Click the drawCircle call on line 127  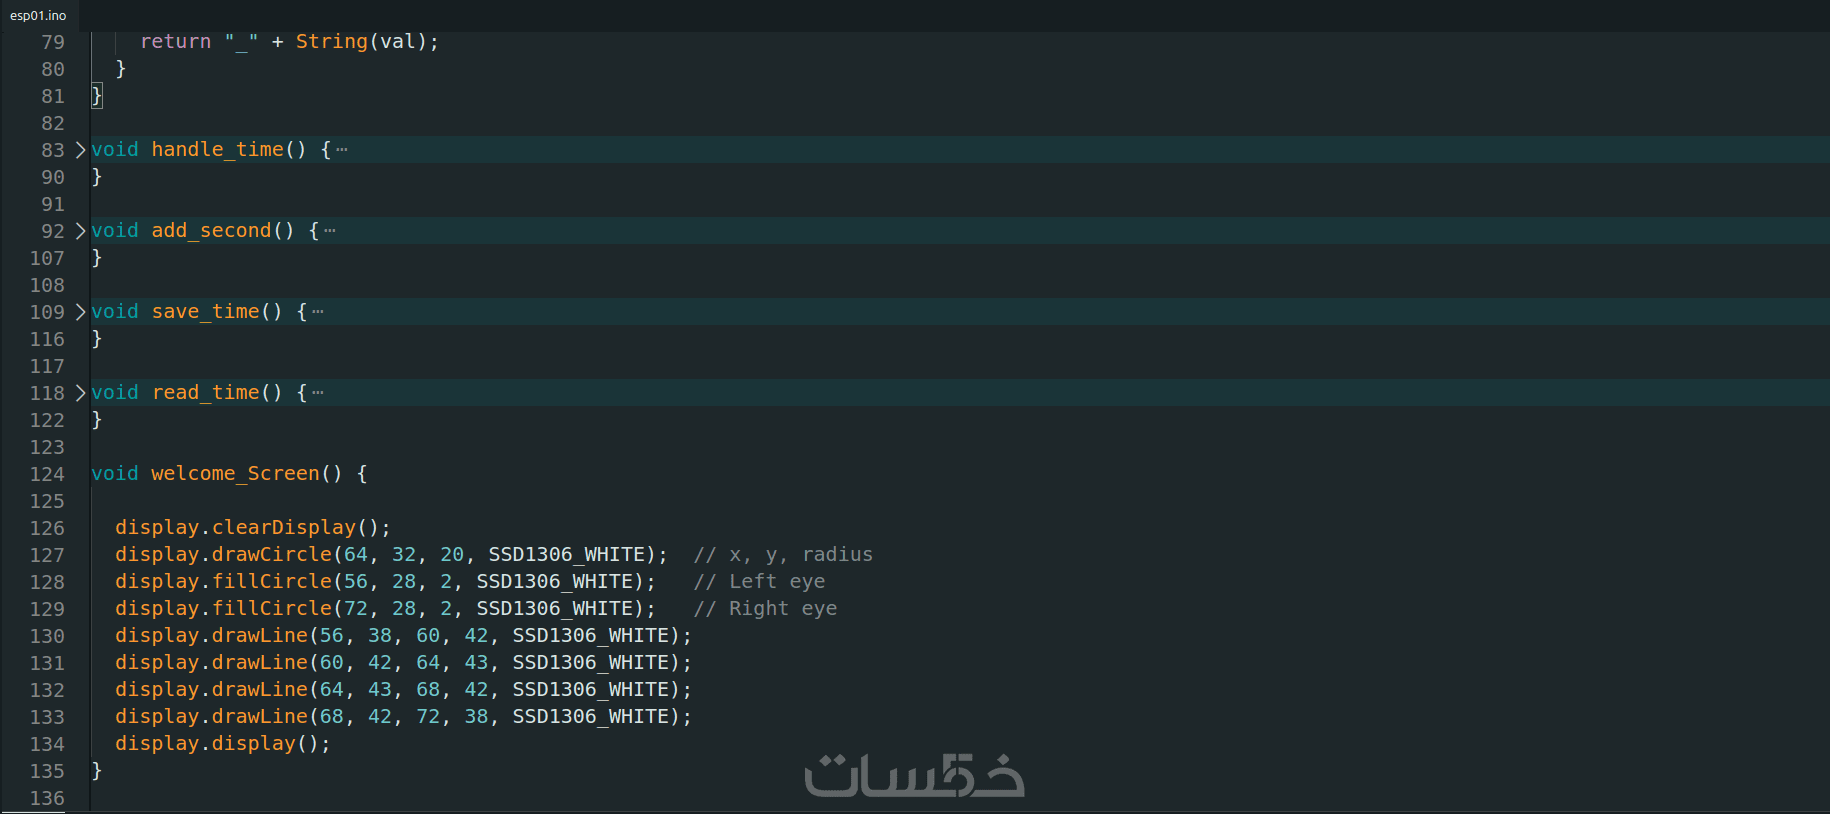[x=270, y=555]
